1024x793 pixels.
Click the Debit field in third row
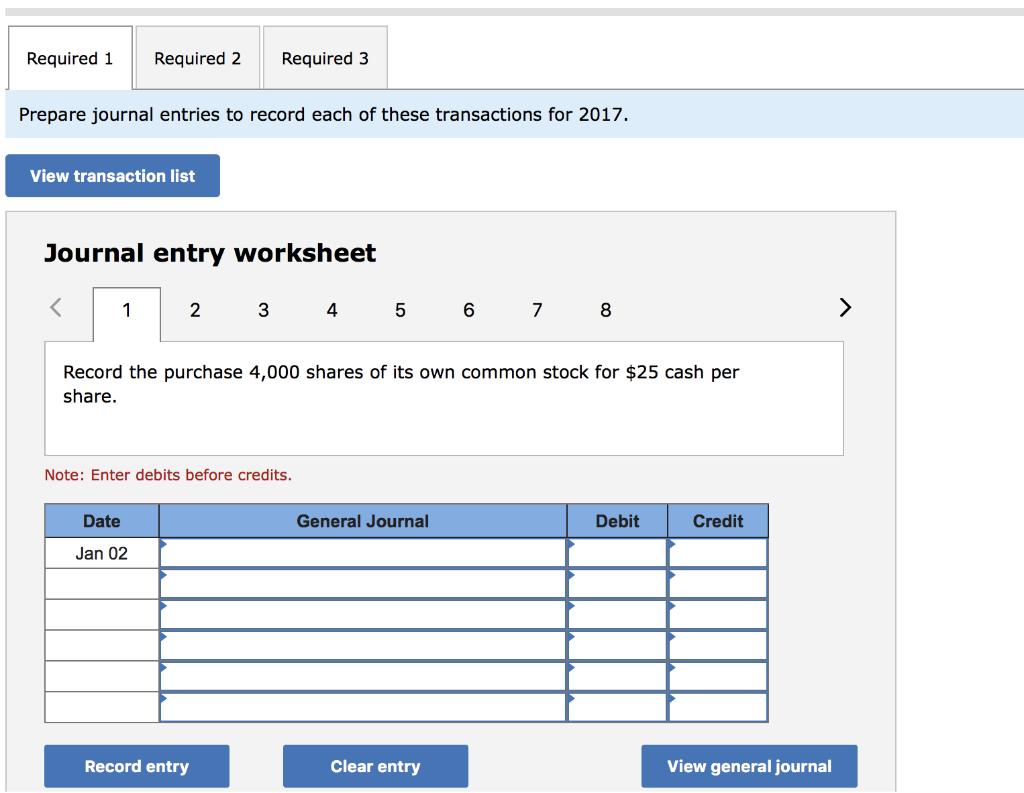pos(617,615)
